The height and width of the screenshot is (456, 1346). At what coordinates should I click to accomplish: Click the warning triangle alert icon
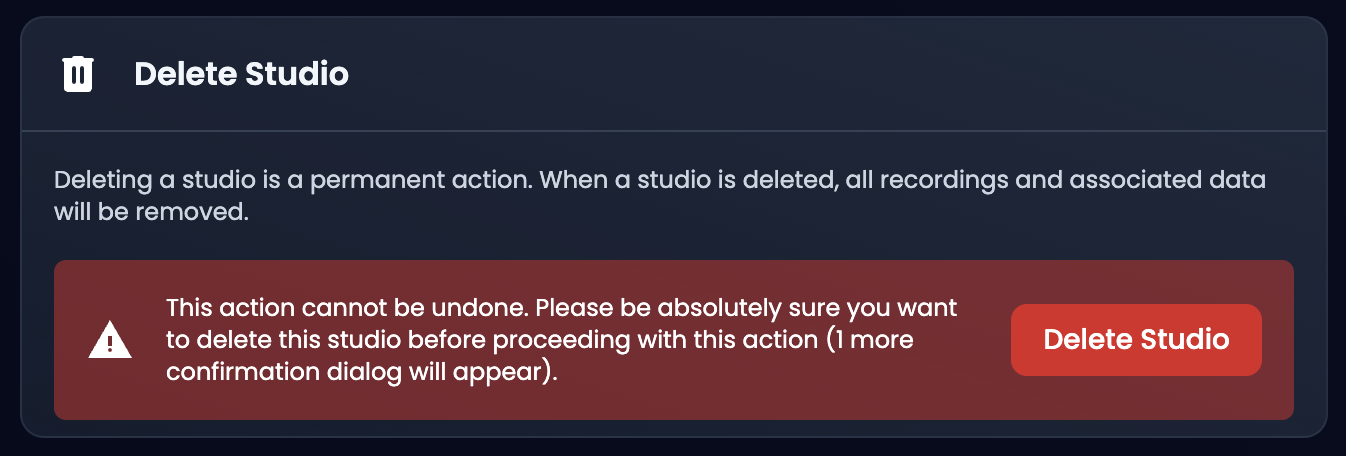tap(109, 341)
